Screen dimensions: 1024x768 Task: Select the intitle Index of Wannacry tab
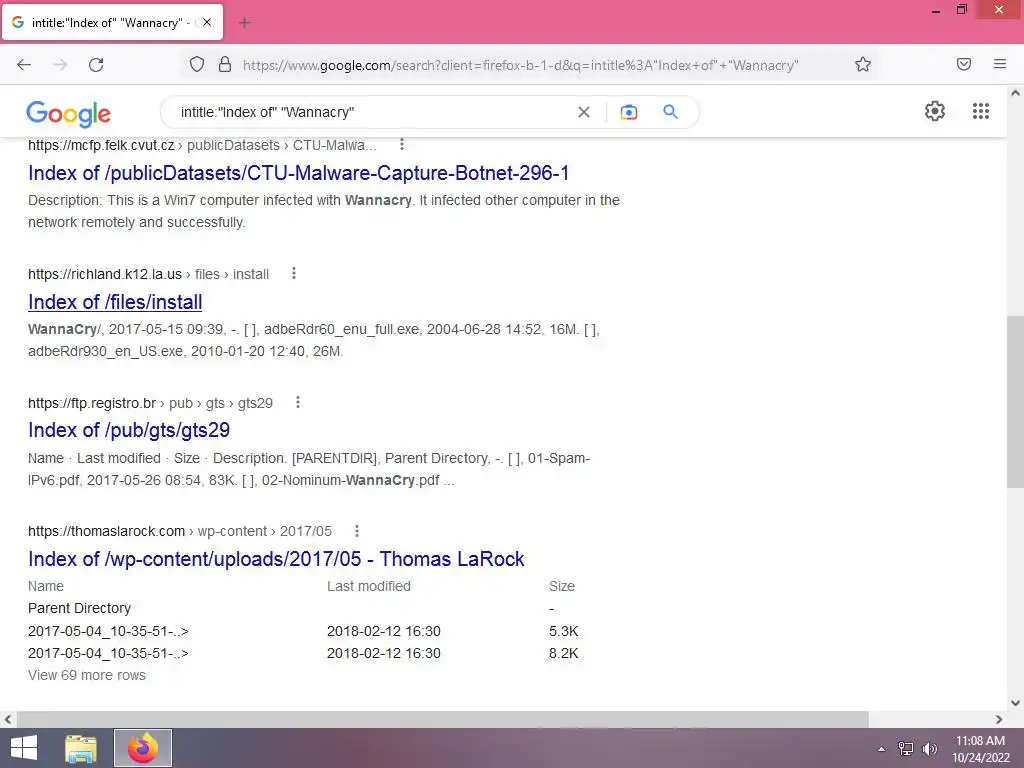coord(112,22)
